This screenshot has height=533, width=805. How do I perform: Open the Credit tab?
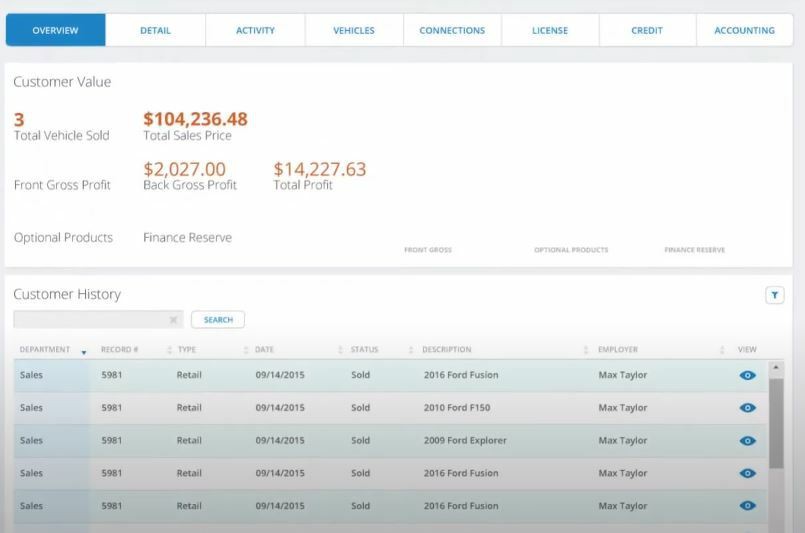click(647, 30)
